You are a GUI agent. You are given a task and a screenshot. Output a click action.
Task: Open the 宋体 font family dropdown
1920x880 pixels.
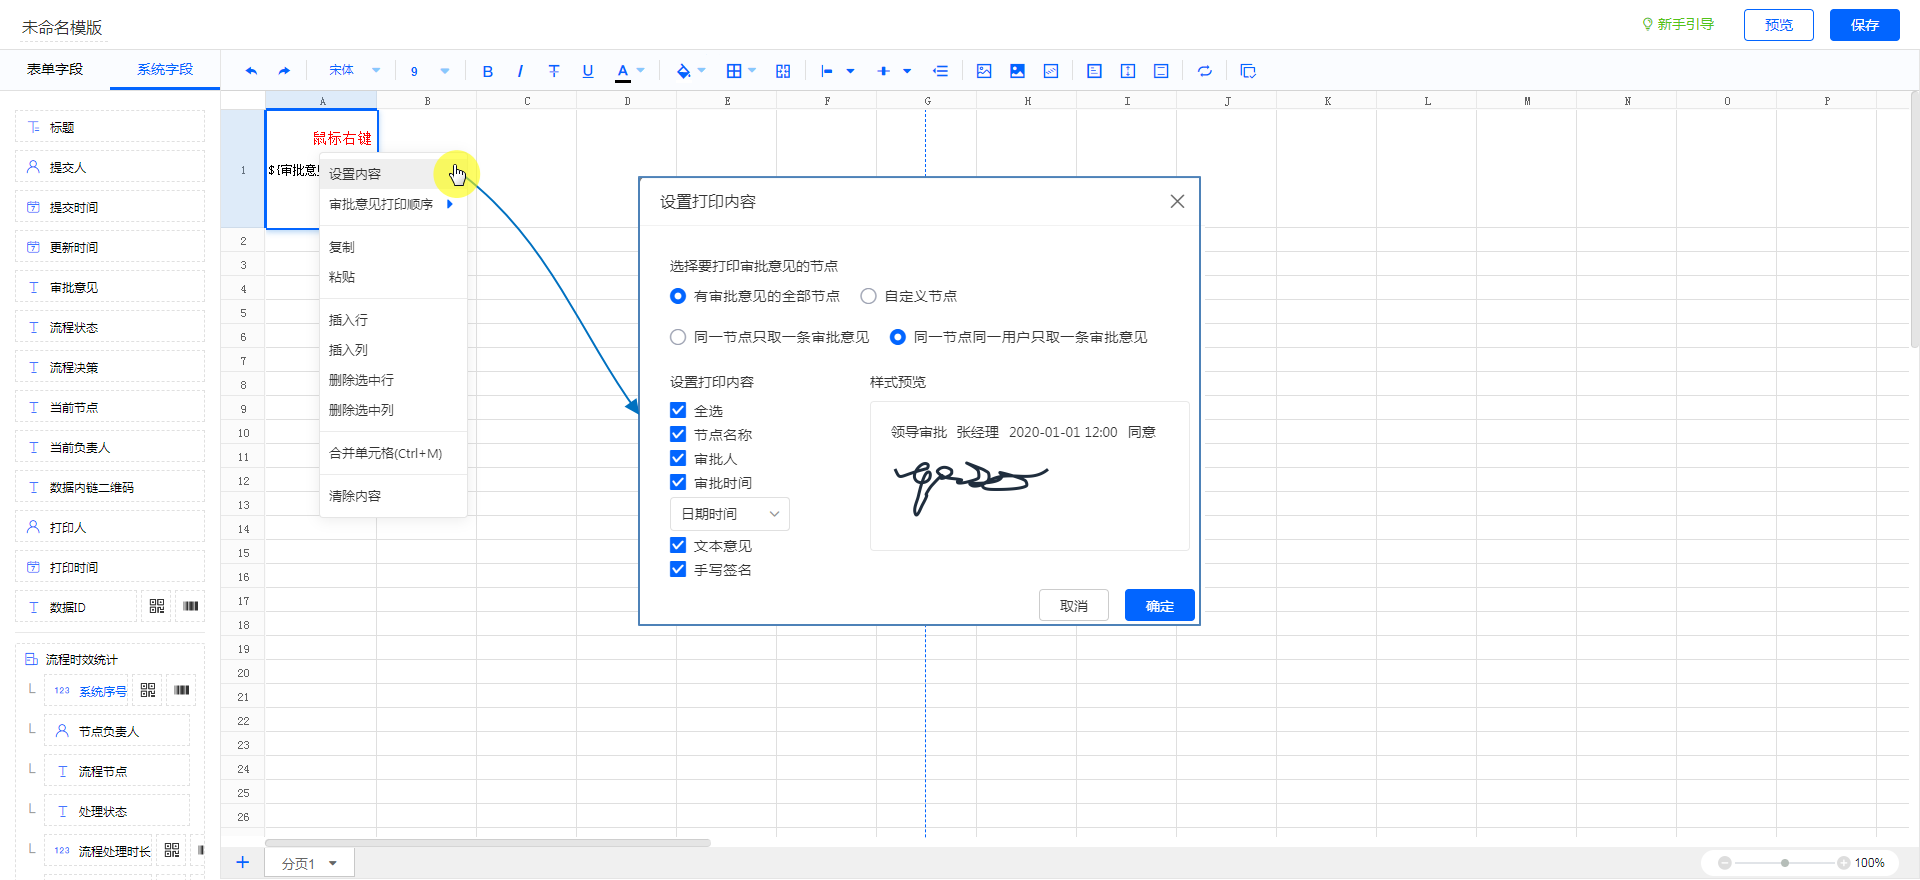(354, 71)
